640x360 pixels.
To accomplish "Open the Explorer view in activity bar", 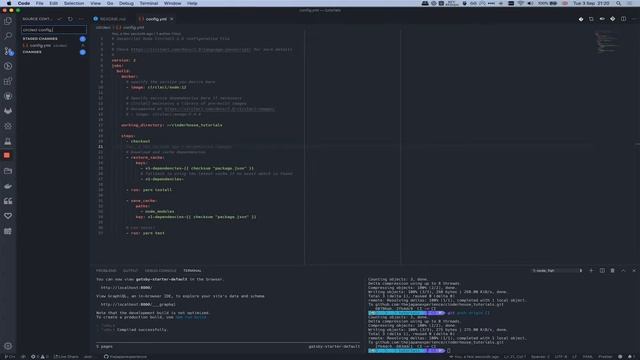I will pos(8,21).
